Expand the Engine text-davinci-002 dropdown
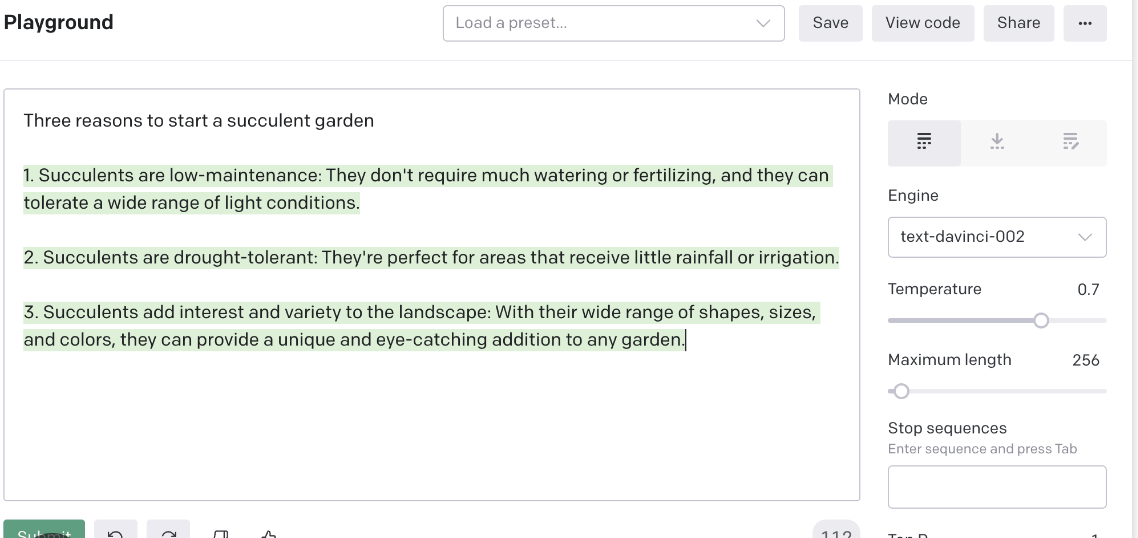 coord(997,237)
